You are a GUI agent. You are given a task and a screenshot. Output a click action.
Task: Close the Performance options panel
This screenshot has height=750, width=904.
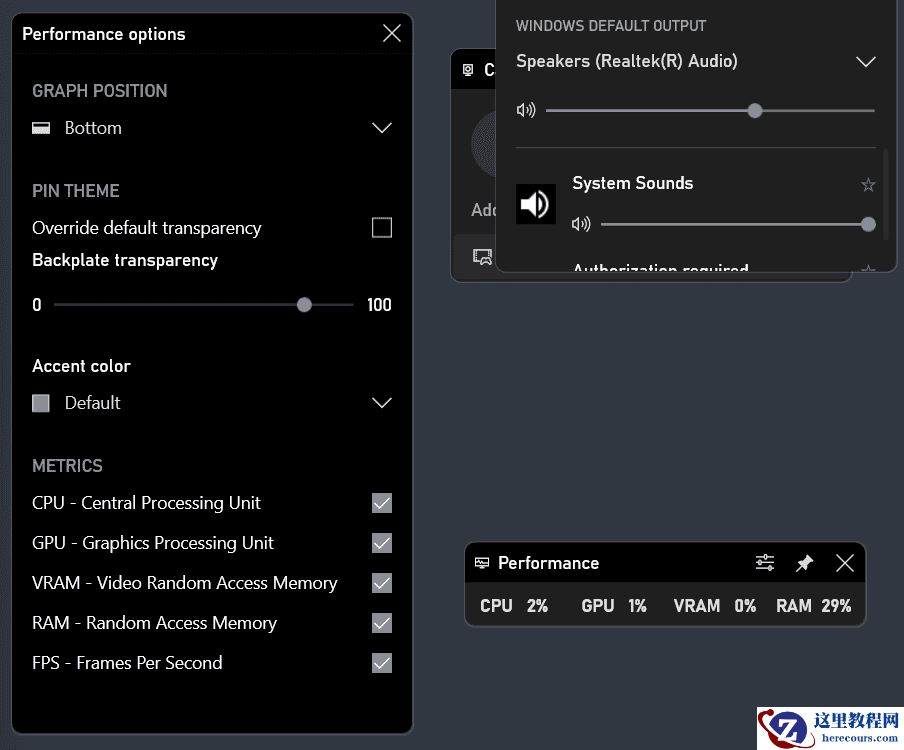coord(392,33)
